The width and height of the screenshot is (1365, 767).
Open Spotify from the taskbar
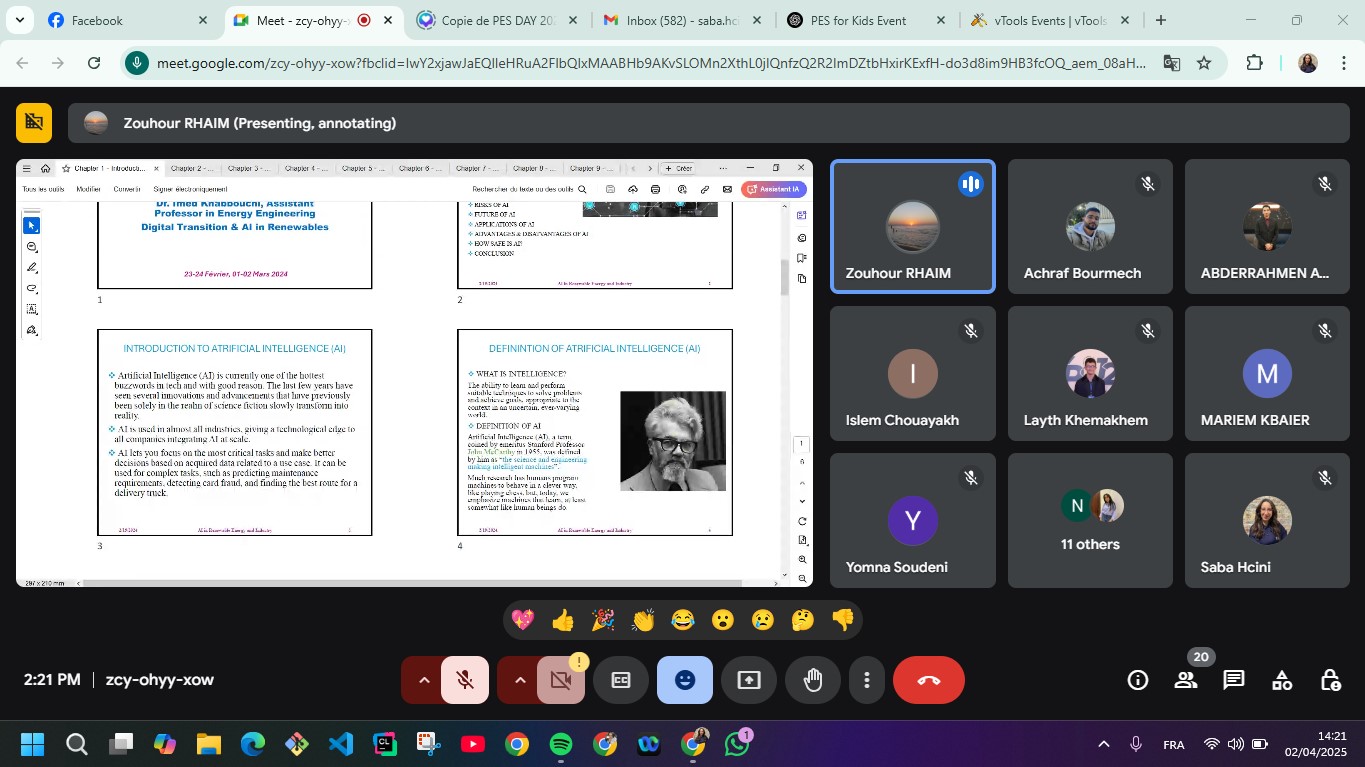click(561, 744)
